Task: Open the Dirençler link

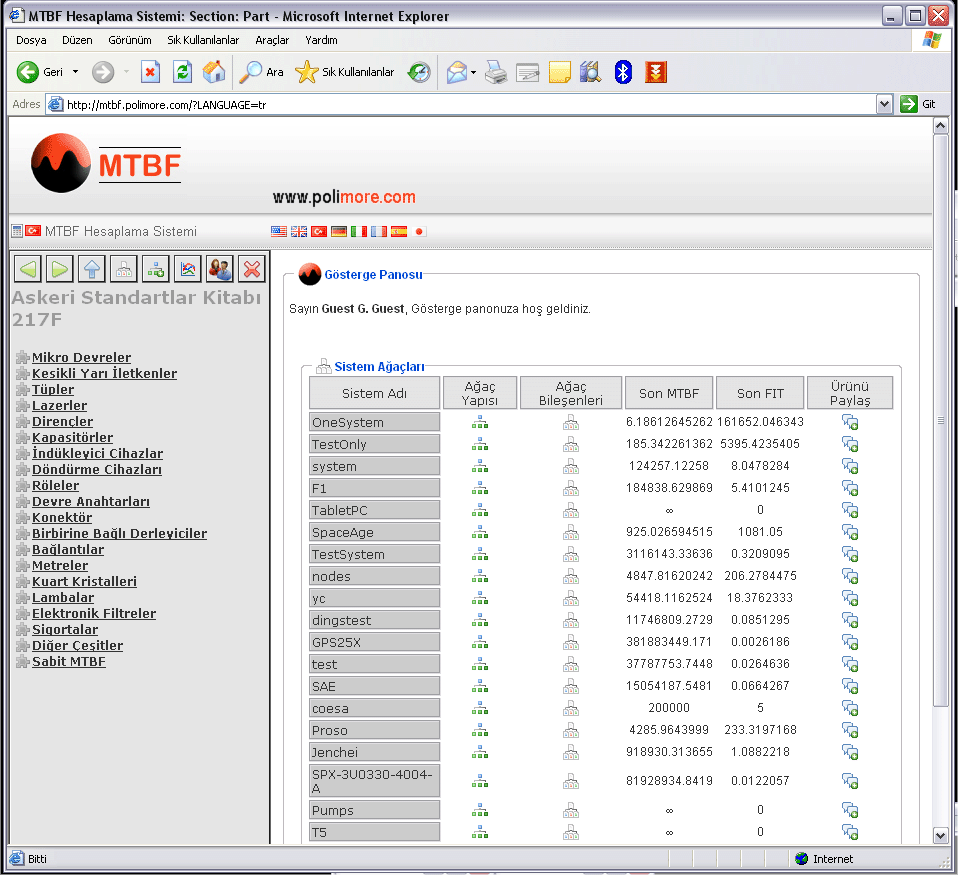Action: (x=62, y=422)
